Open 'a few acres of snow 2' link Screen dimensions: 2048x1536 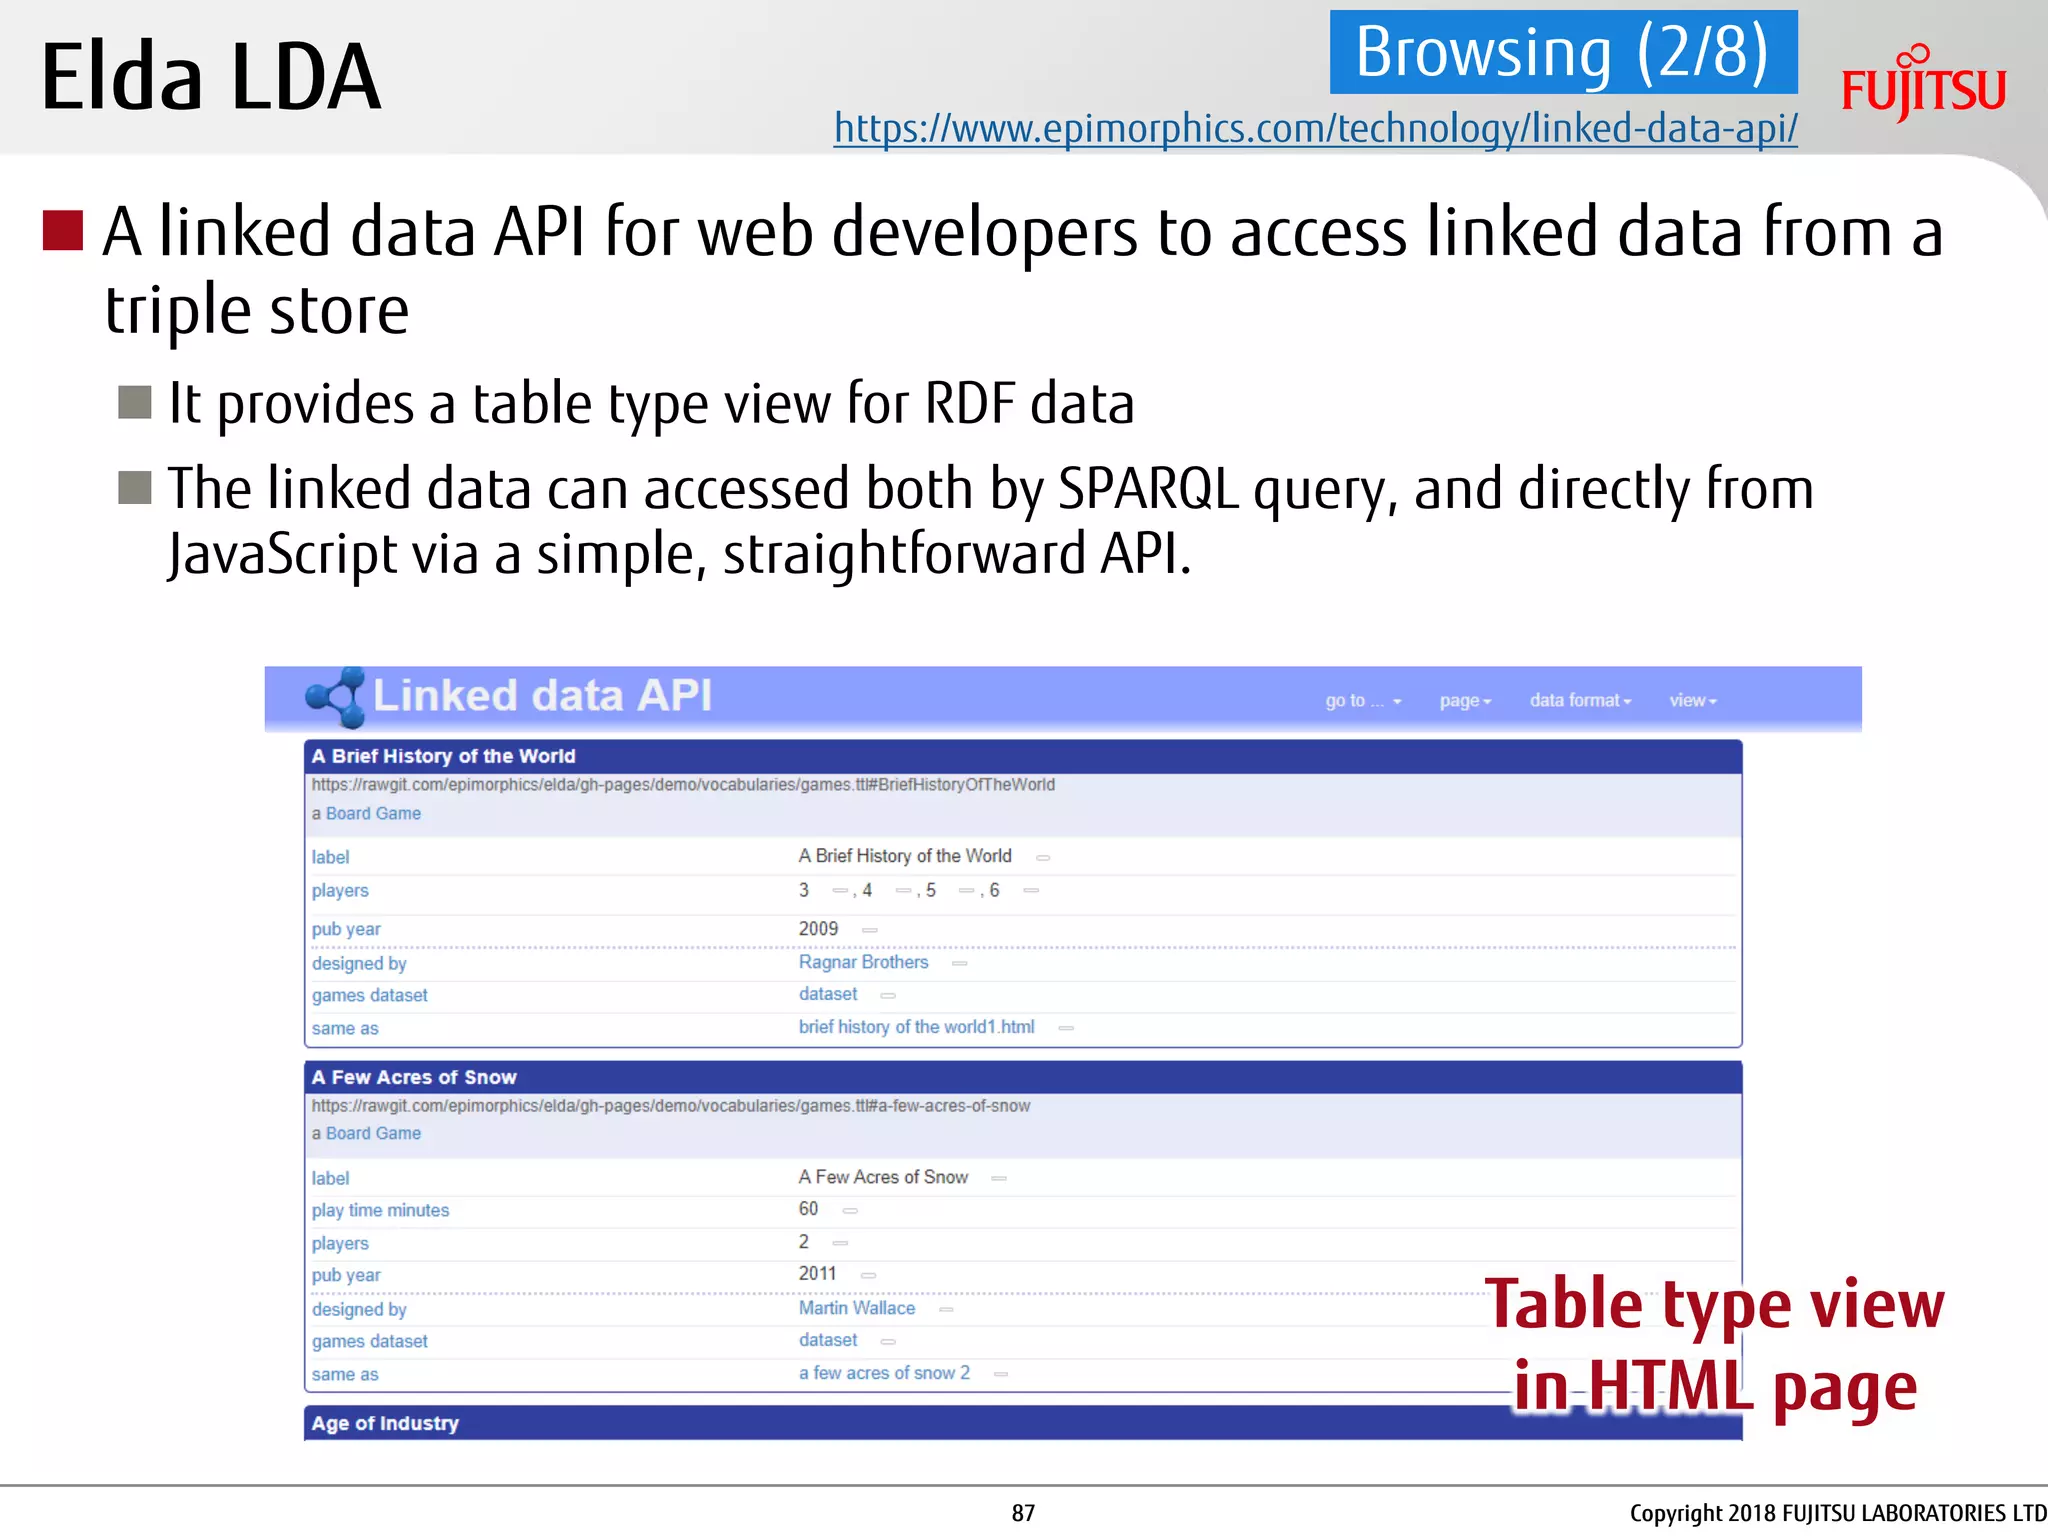[x=884, y=1373]
